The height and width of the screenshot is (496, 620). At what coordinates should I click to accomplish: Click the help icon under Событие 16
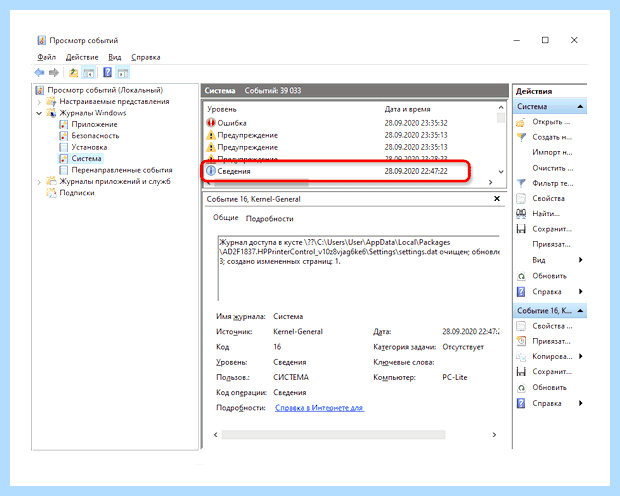pyautogui.click(x=521, y=403)
